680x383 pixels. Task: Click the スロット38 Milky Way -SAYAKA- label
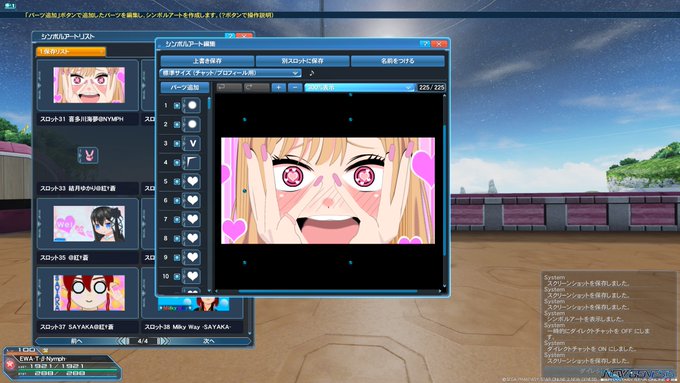[x=188, y=327]
